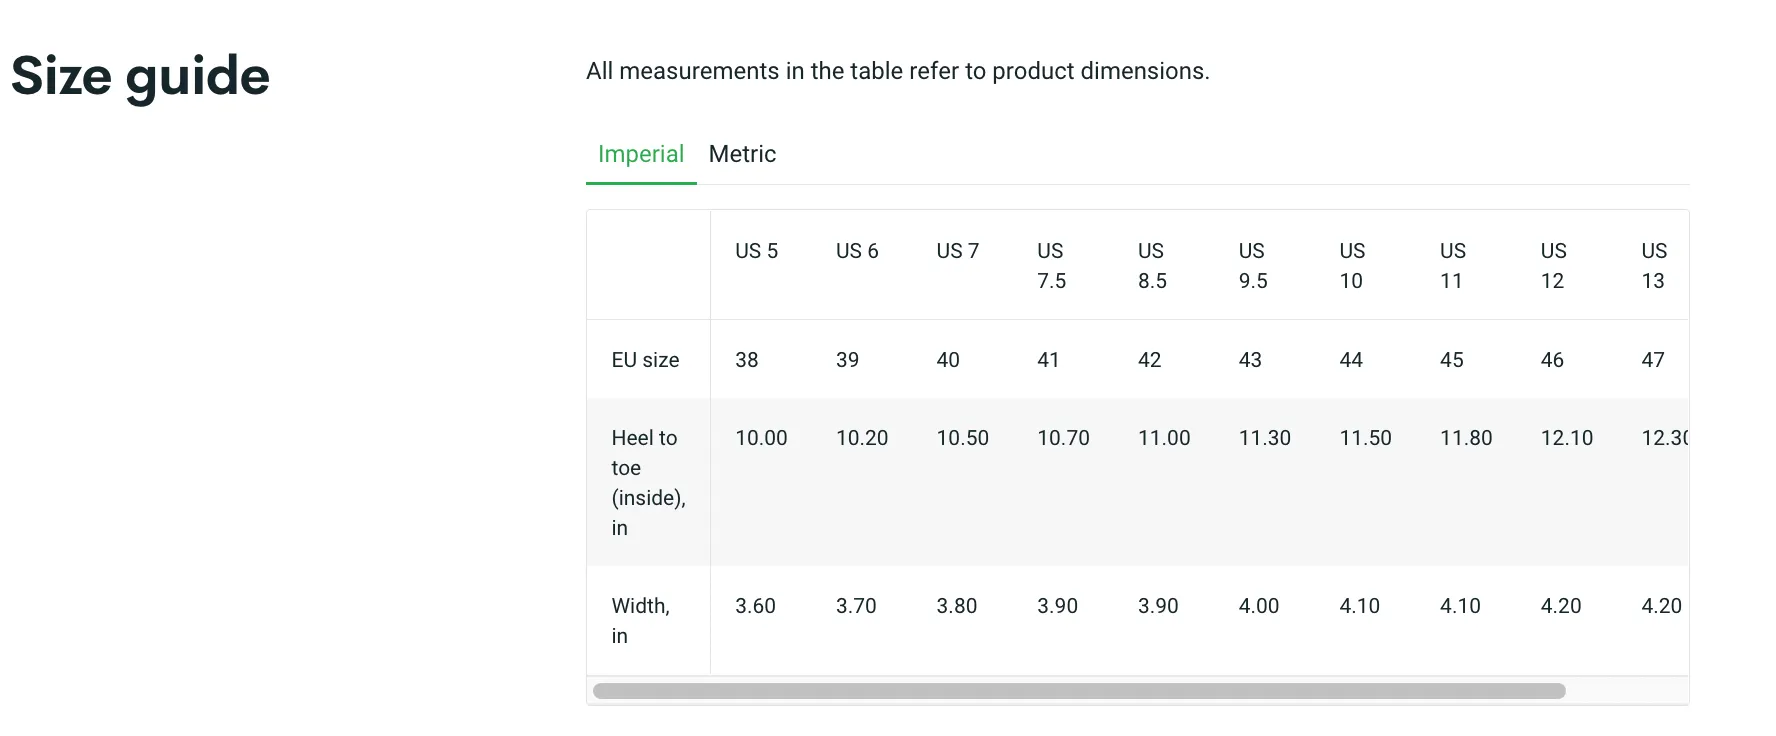Click the EU size 42 cell

pyautogui.click(x=1149, y=360)
